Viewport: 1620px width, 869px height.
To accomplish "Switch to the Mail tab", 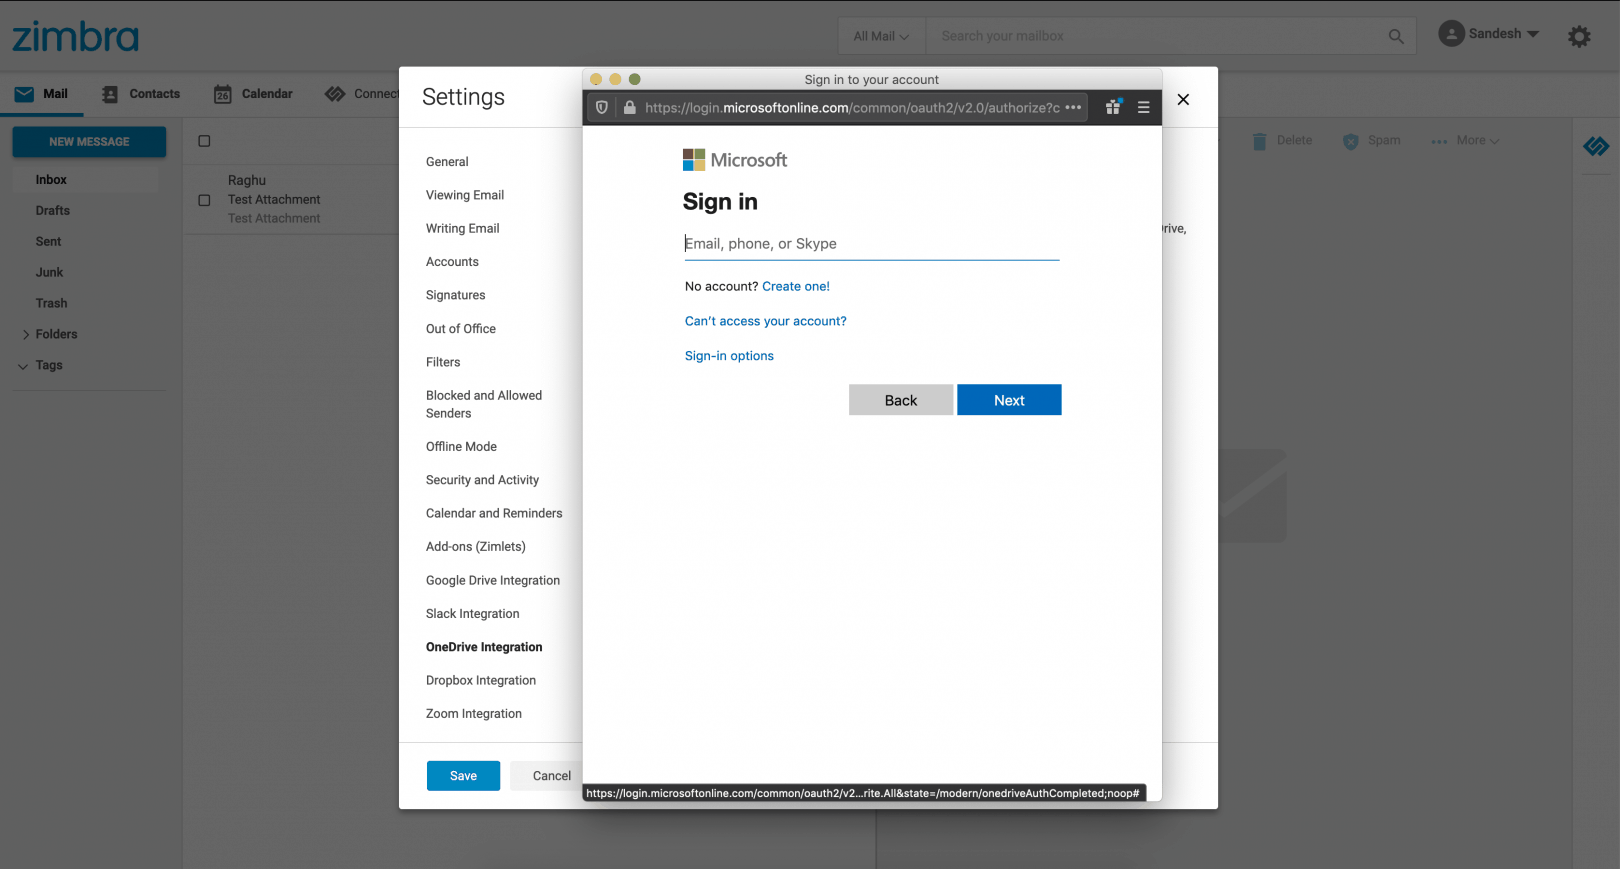I will [41, 94].
